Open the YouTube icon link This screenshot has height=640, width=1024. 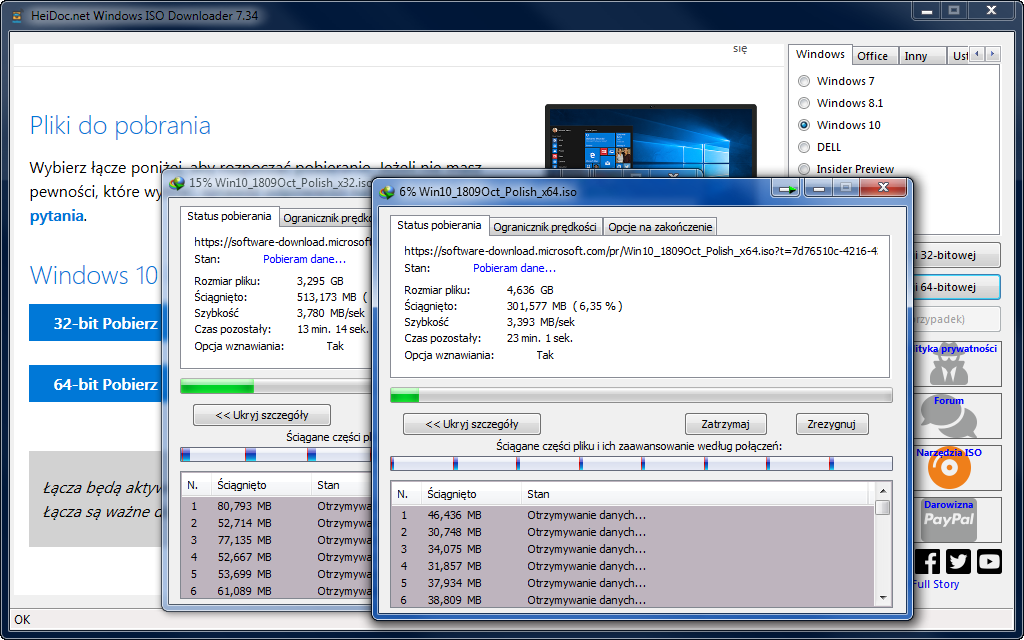click(989, 562)
